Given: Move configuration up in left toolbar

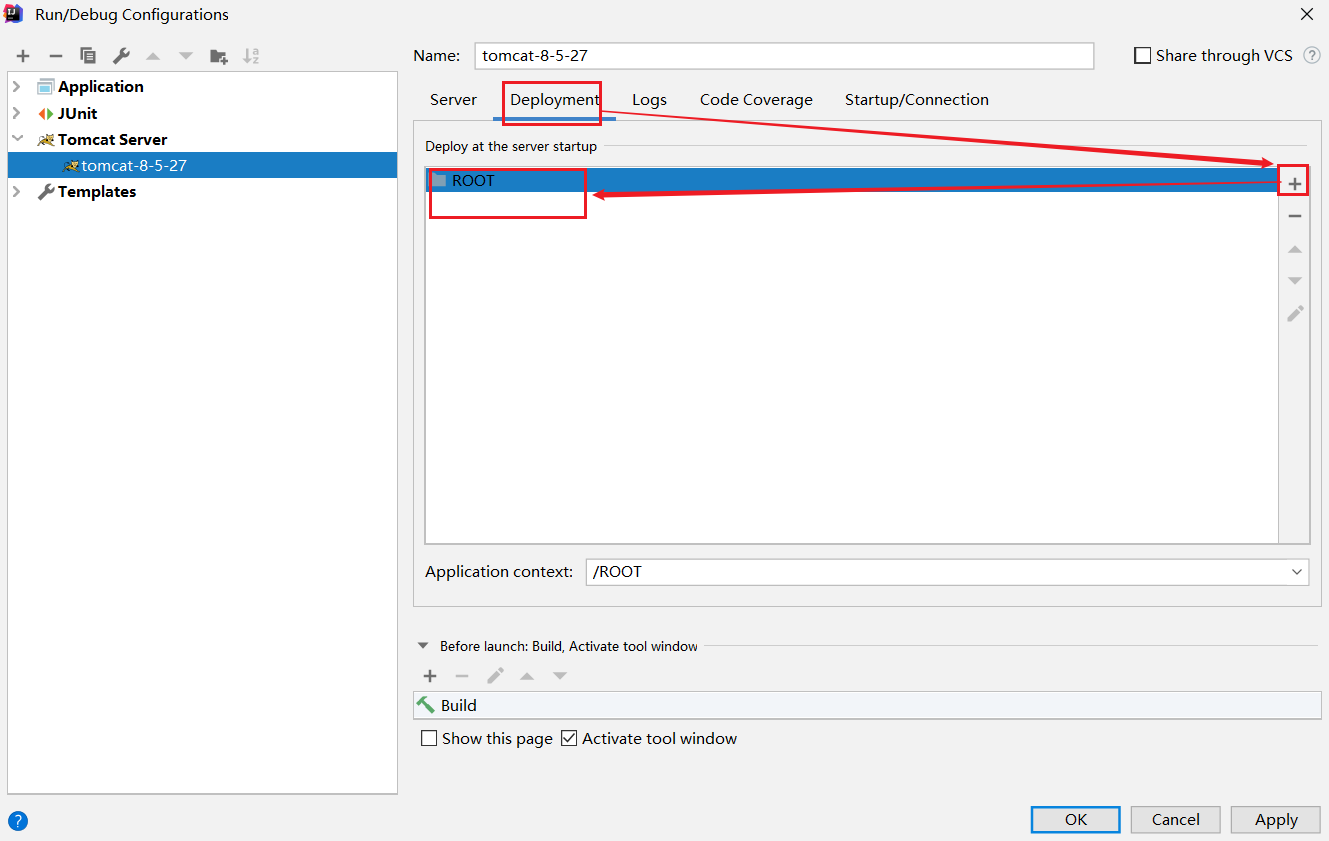Looking at the screenshot, I should pos(153,56).
